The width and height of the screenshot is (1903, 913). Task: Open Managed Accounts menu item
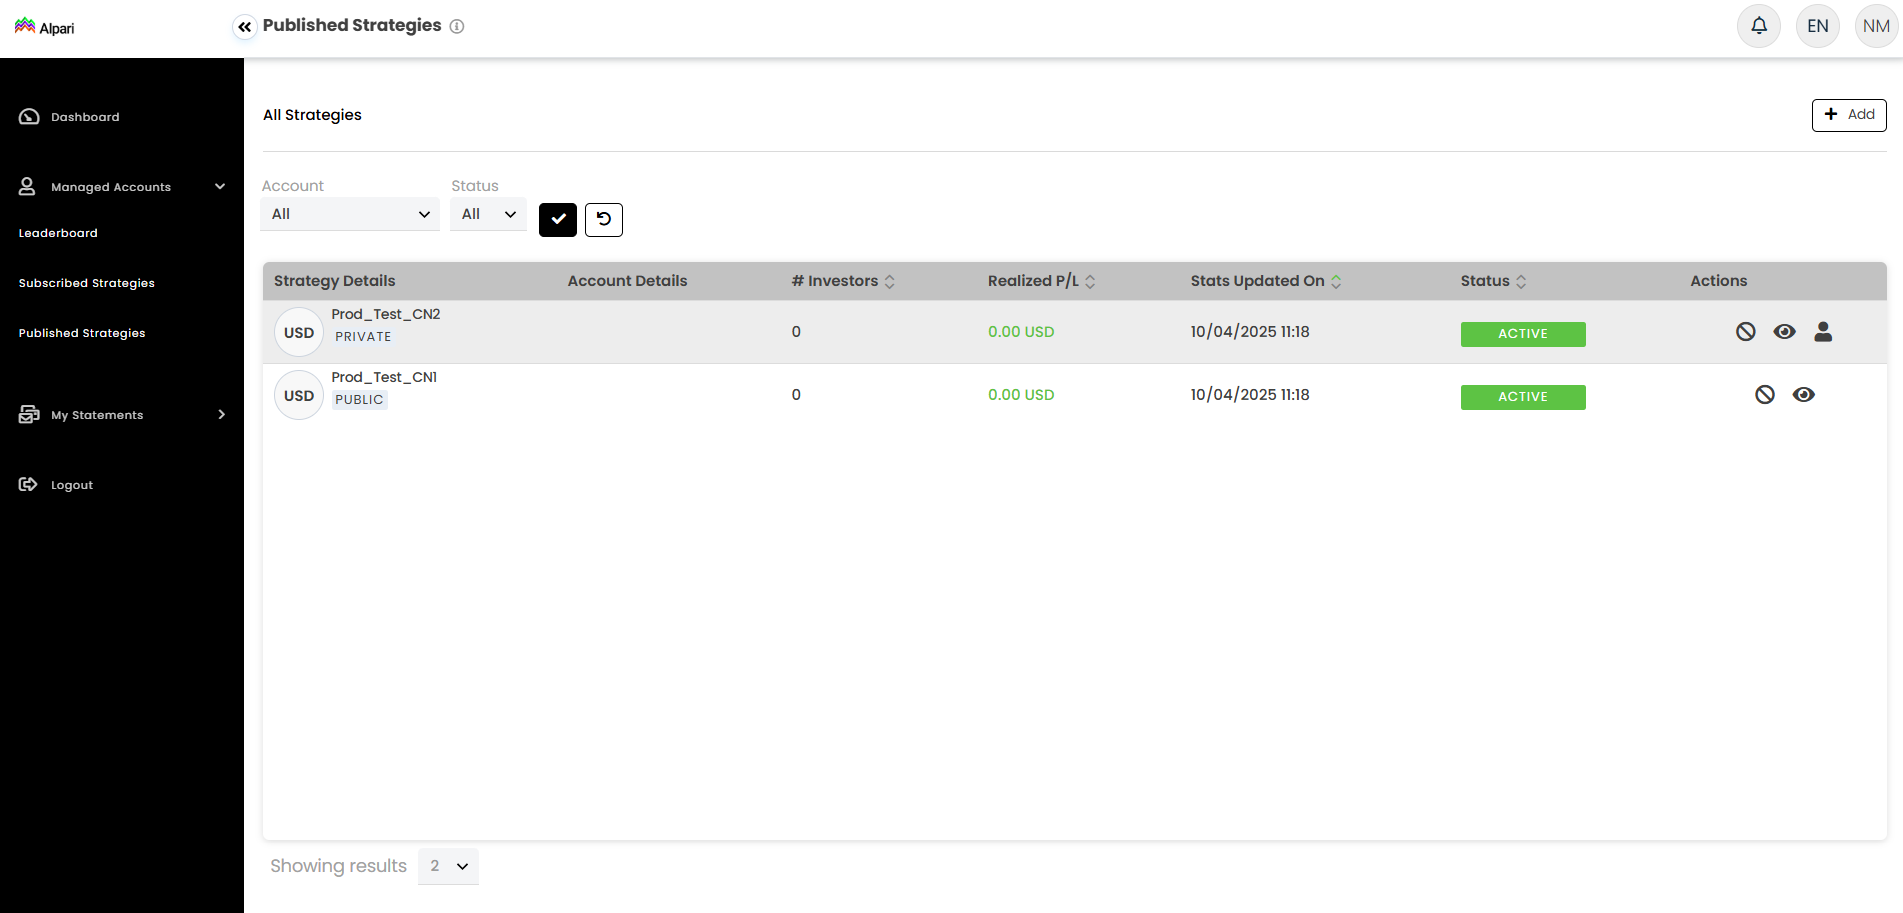111,187
